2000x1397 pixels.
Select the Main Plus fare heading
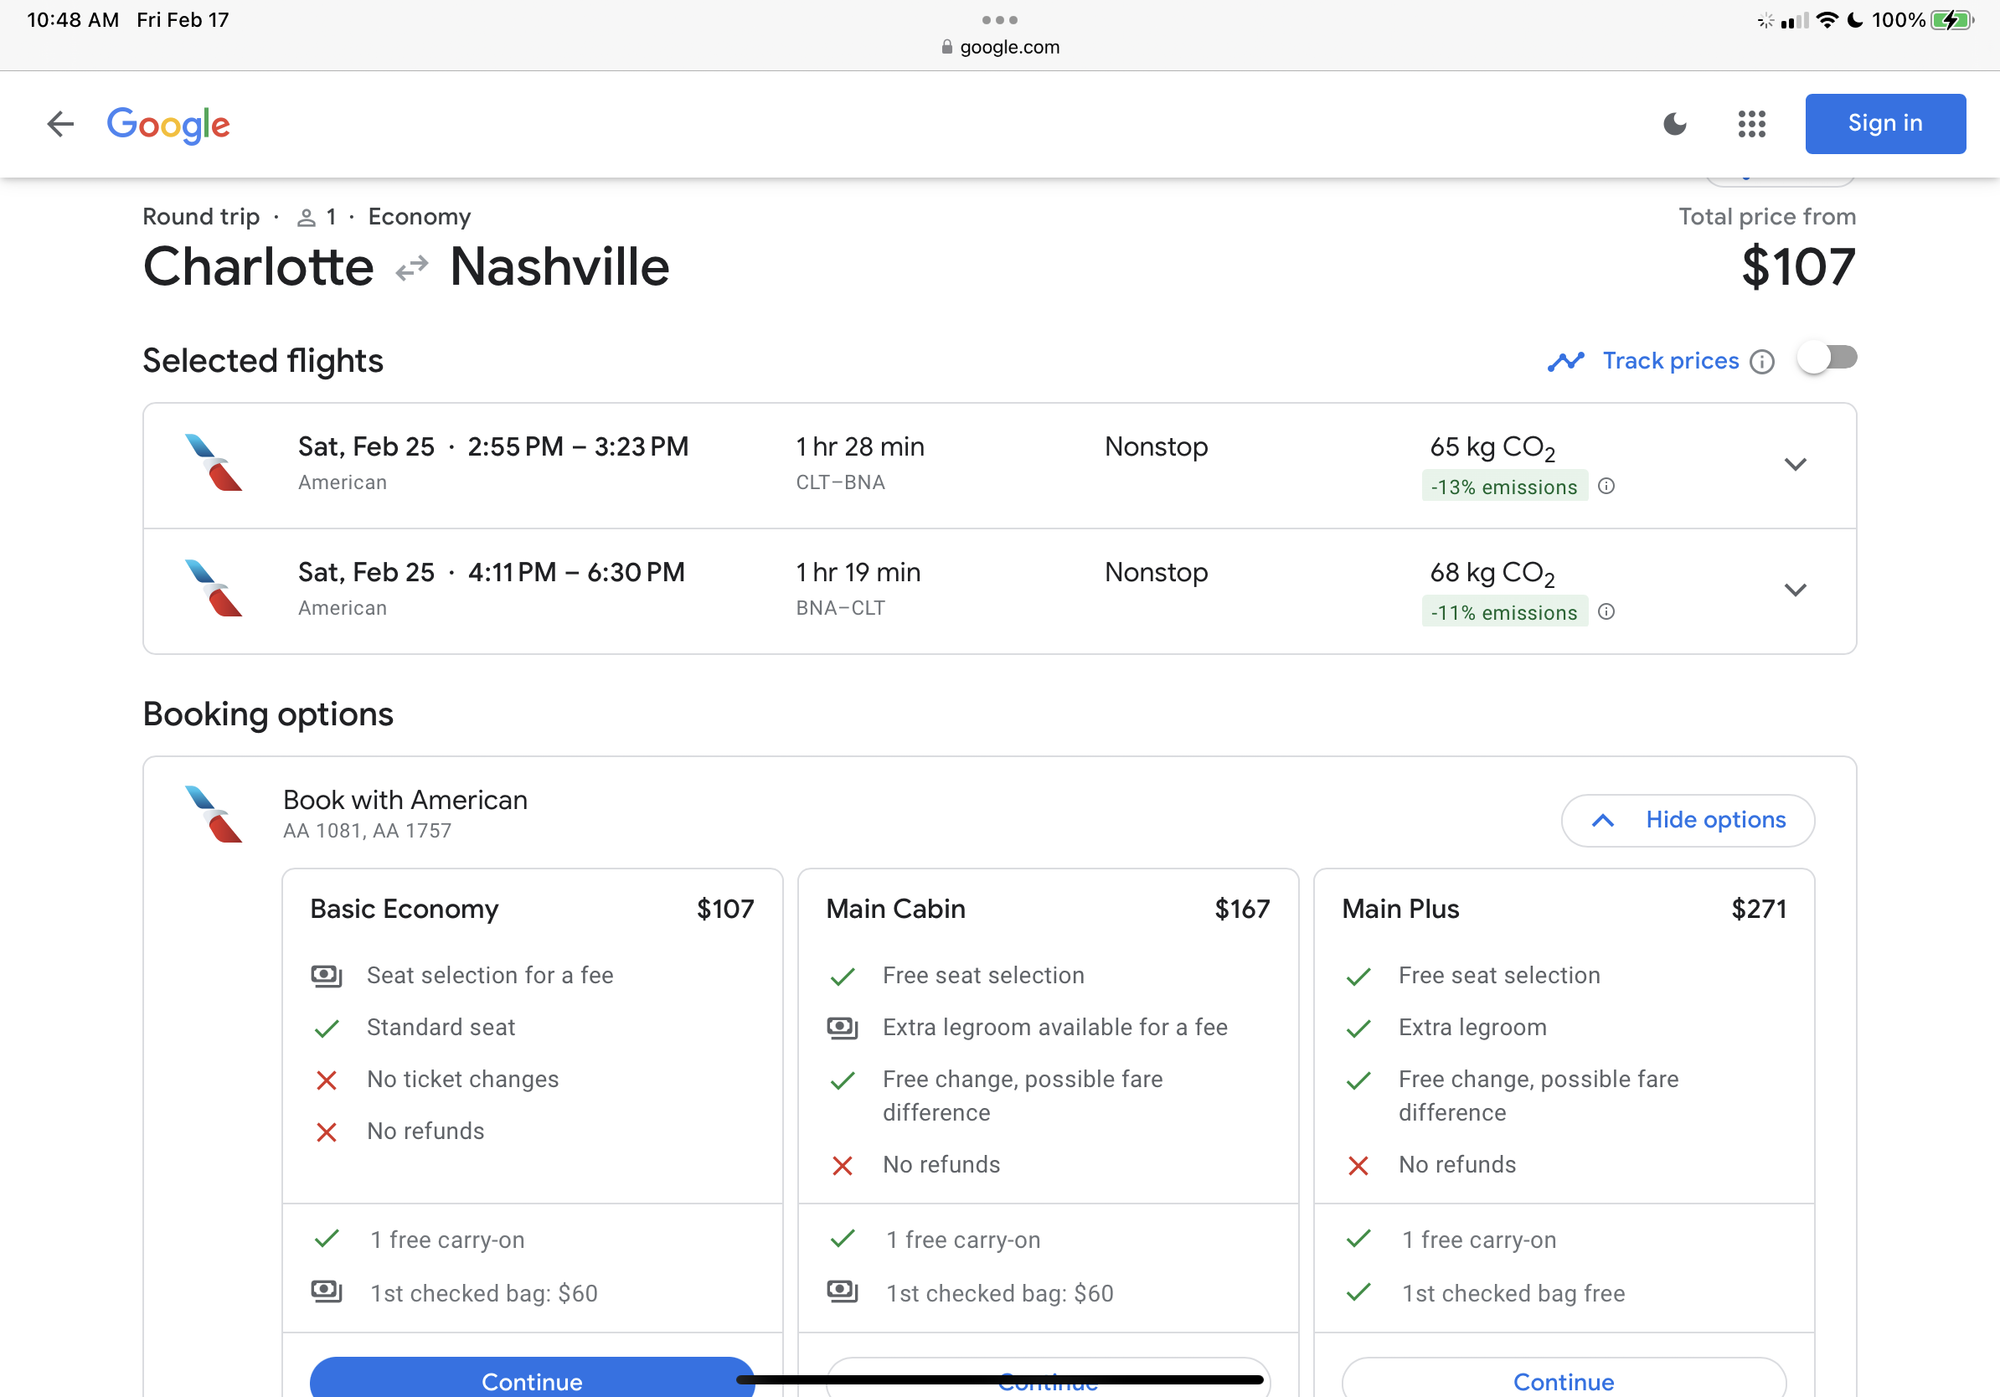(x=1400, y=909)
